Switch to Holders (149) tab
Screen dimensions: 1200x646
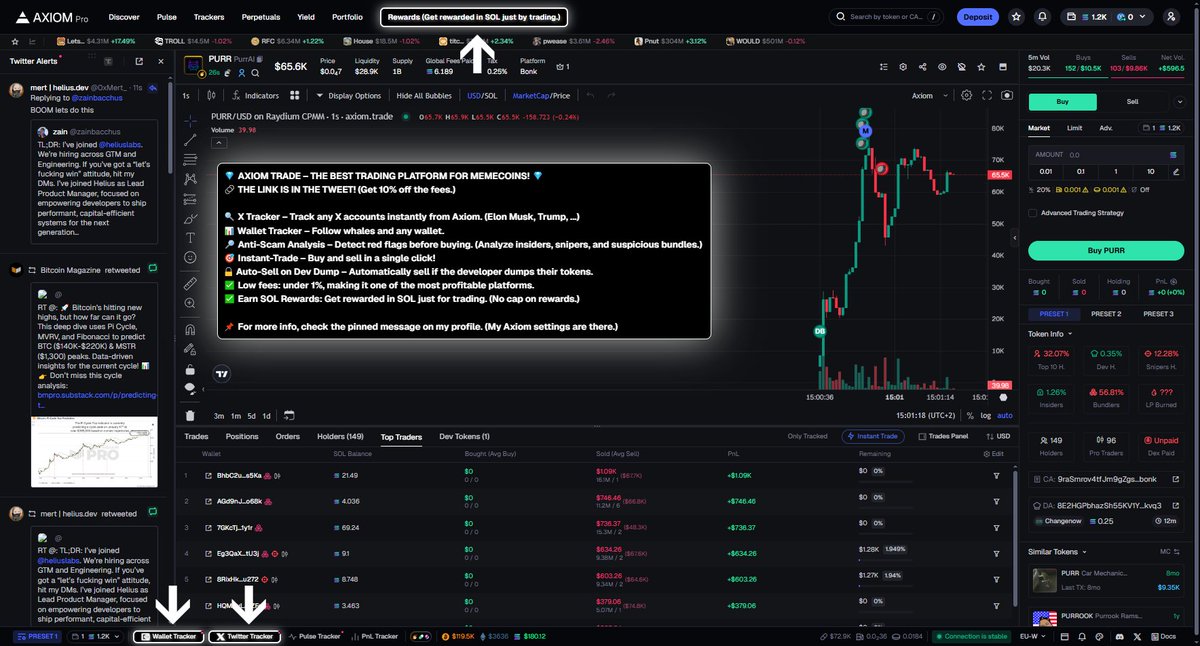340,436
